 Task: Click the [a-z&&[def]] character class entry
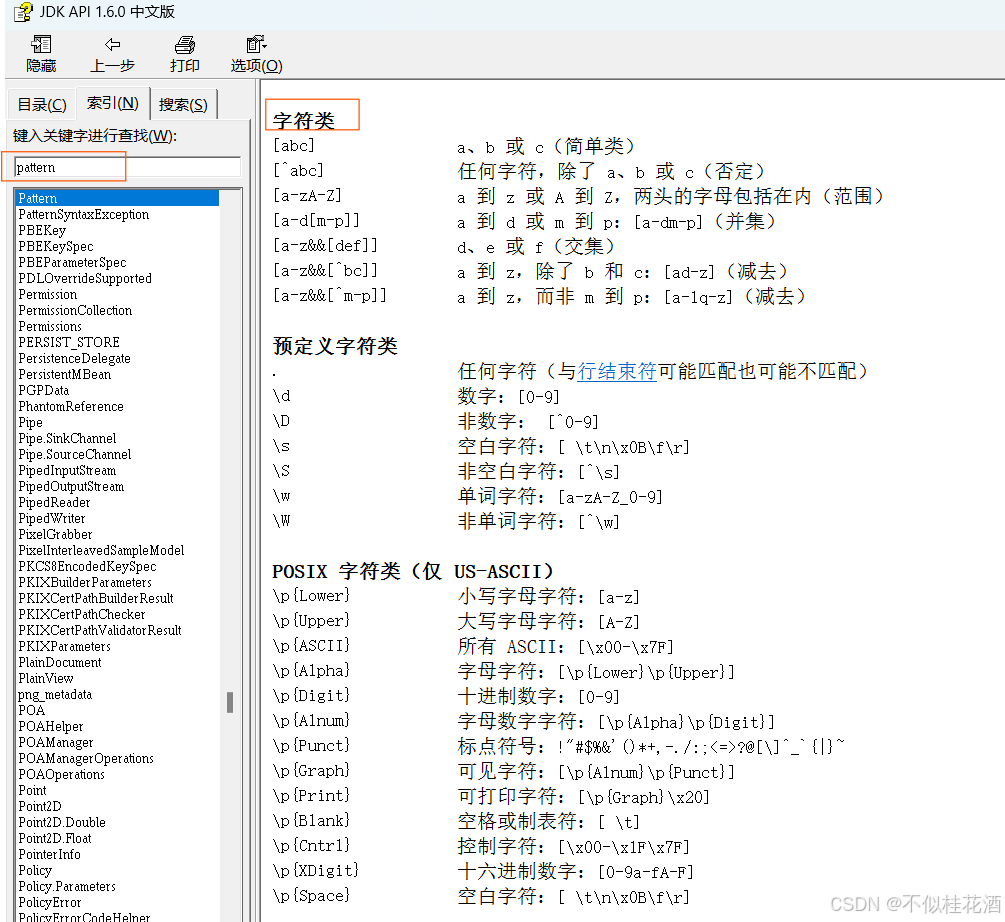326,246
